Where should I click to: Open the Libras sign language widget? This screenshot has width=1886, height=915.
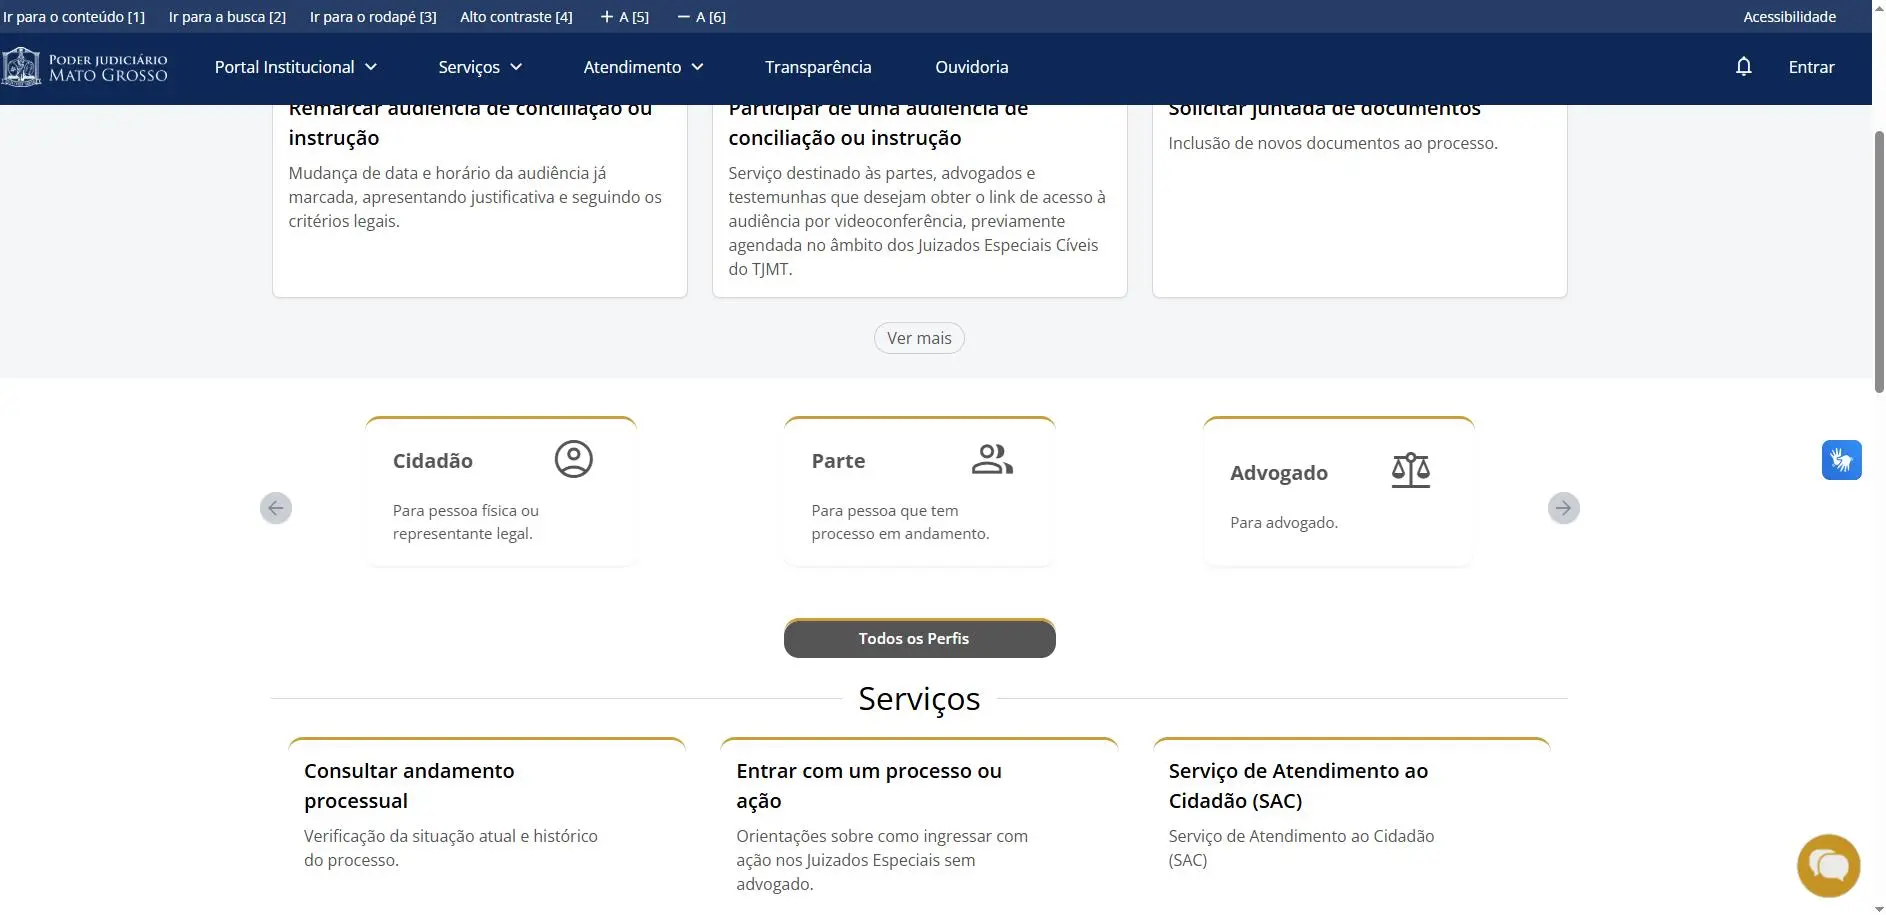(x=1841, y=460)
